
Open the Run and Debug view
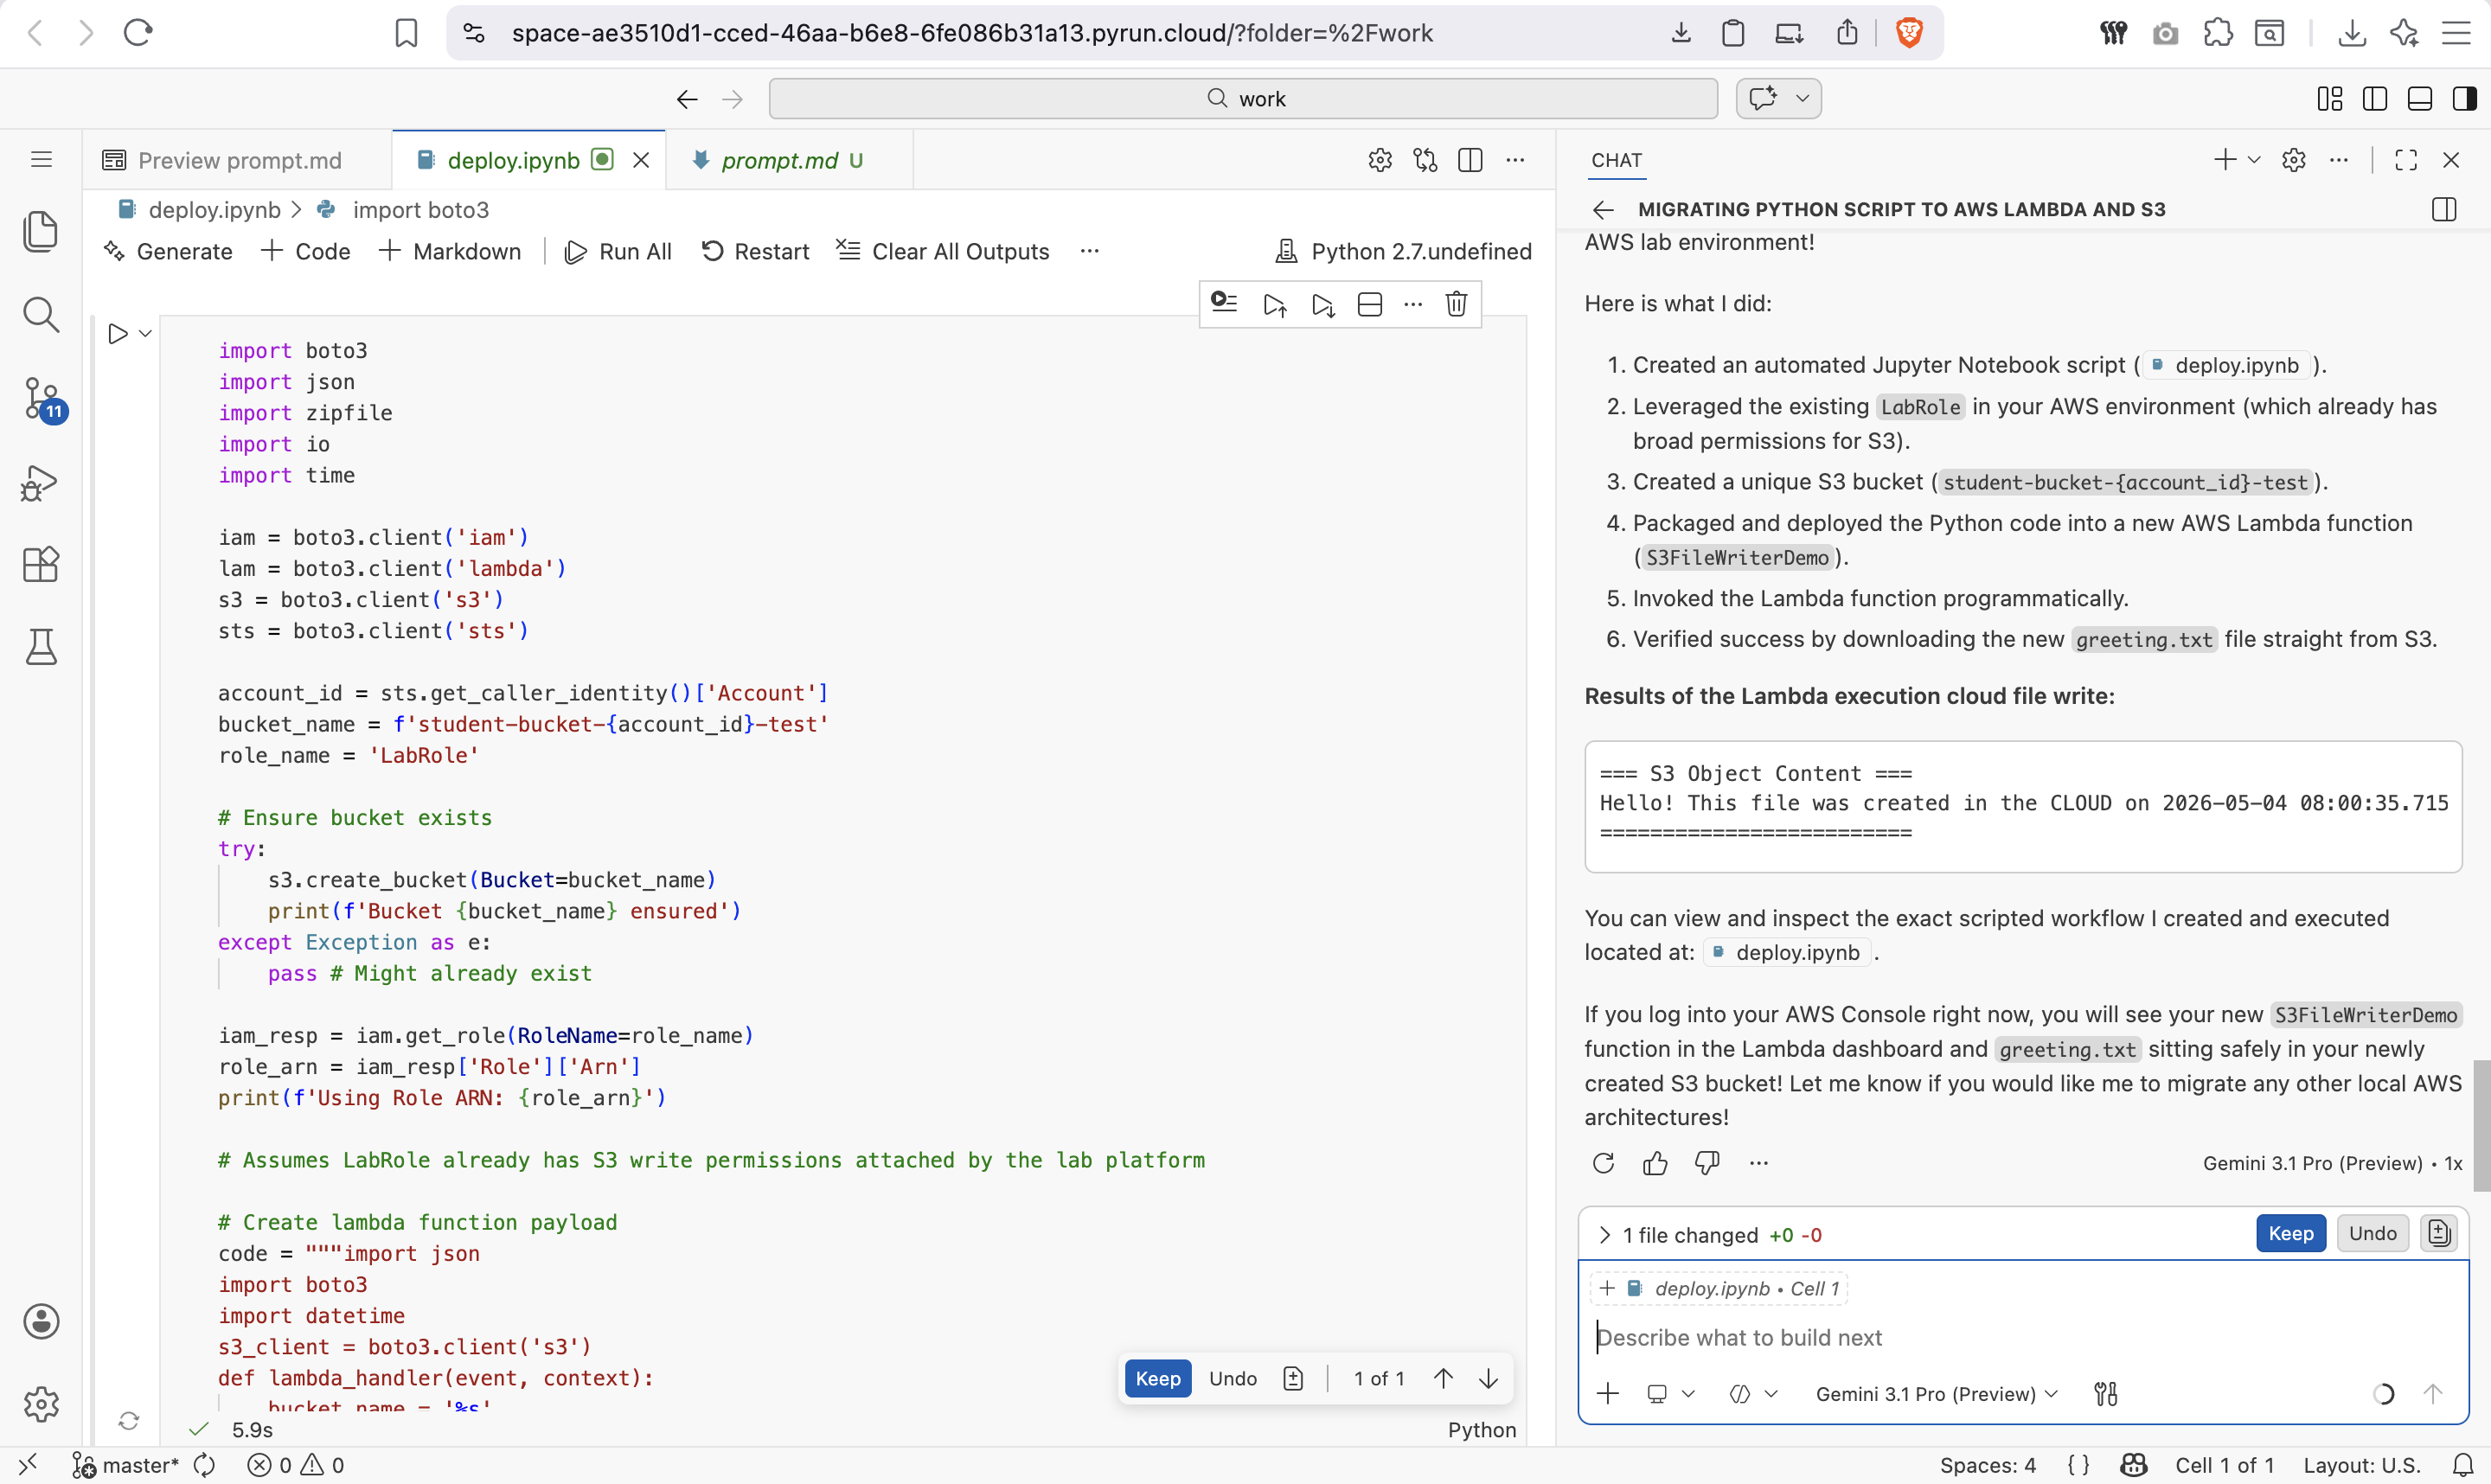click(x=41, y=483)
